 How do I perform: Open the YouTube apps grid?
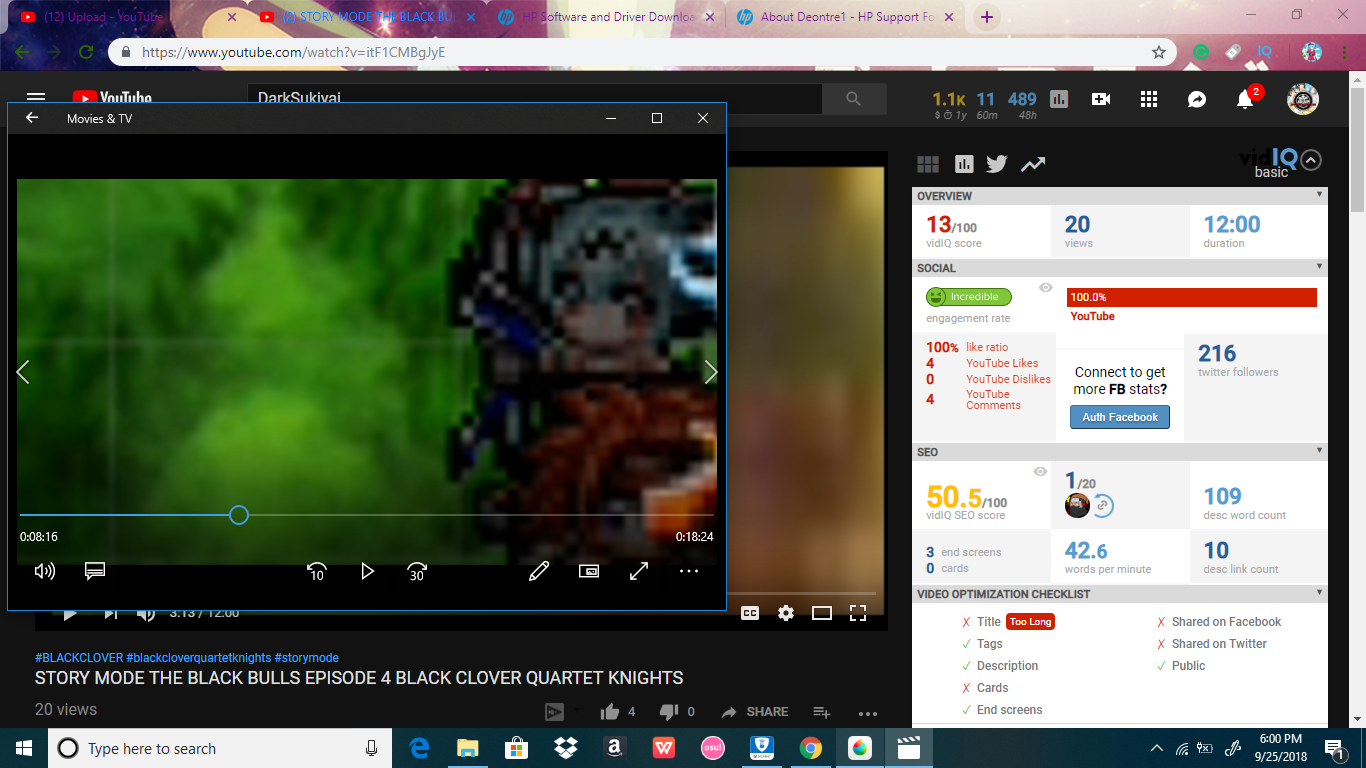click(1149, 99)
